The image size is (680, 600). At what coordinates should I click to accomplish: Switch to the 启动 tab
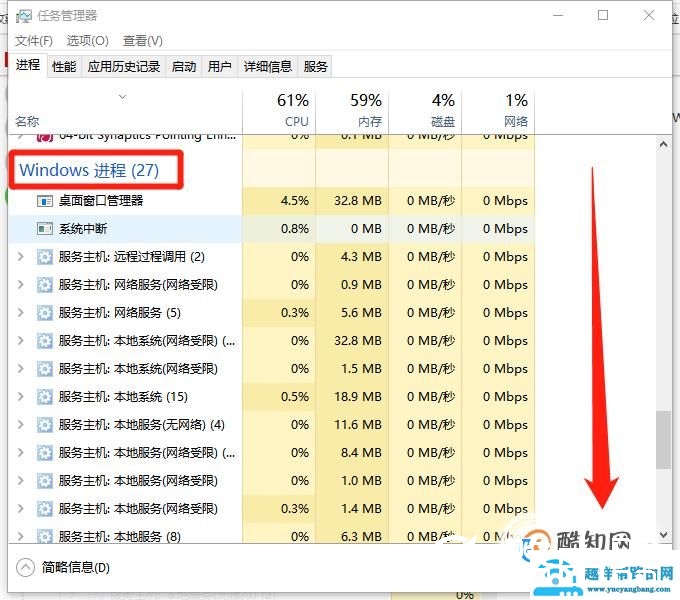(184, 67)
